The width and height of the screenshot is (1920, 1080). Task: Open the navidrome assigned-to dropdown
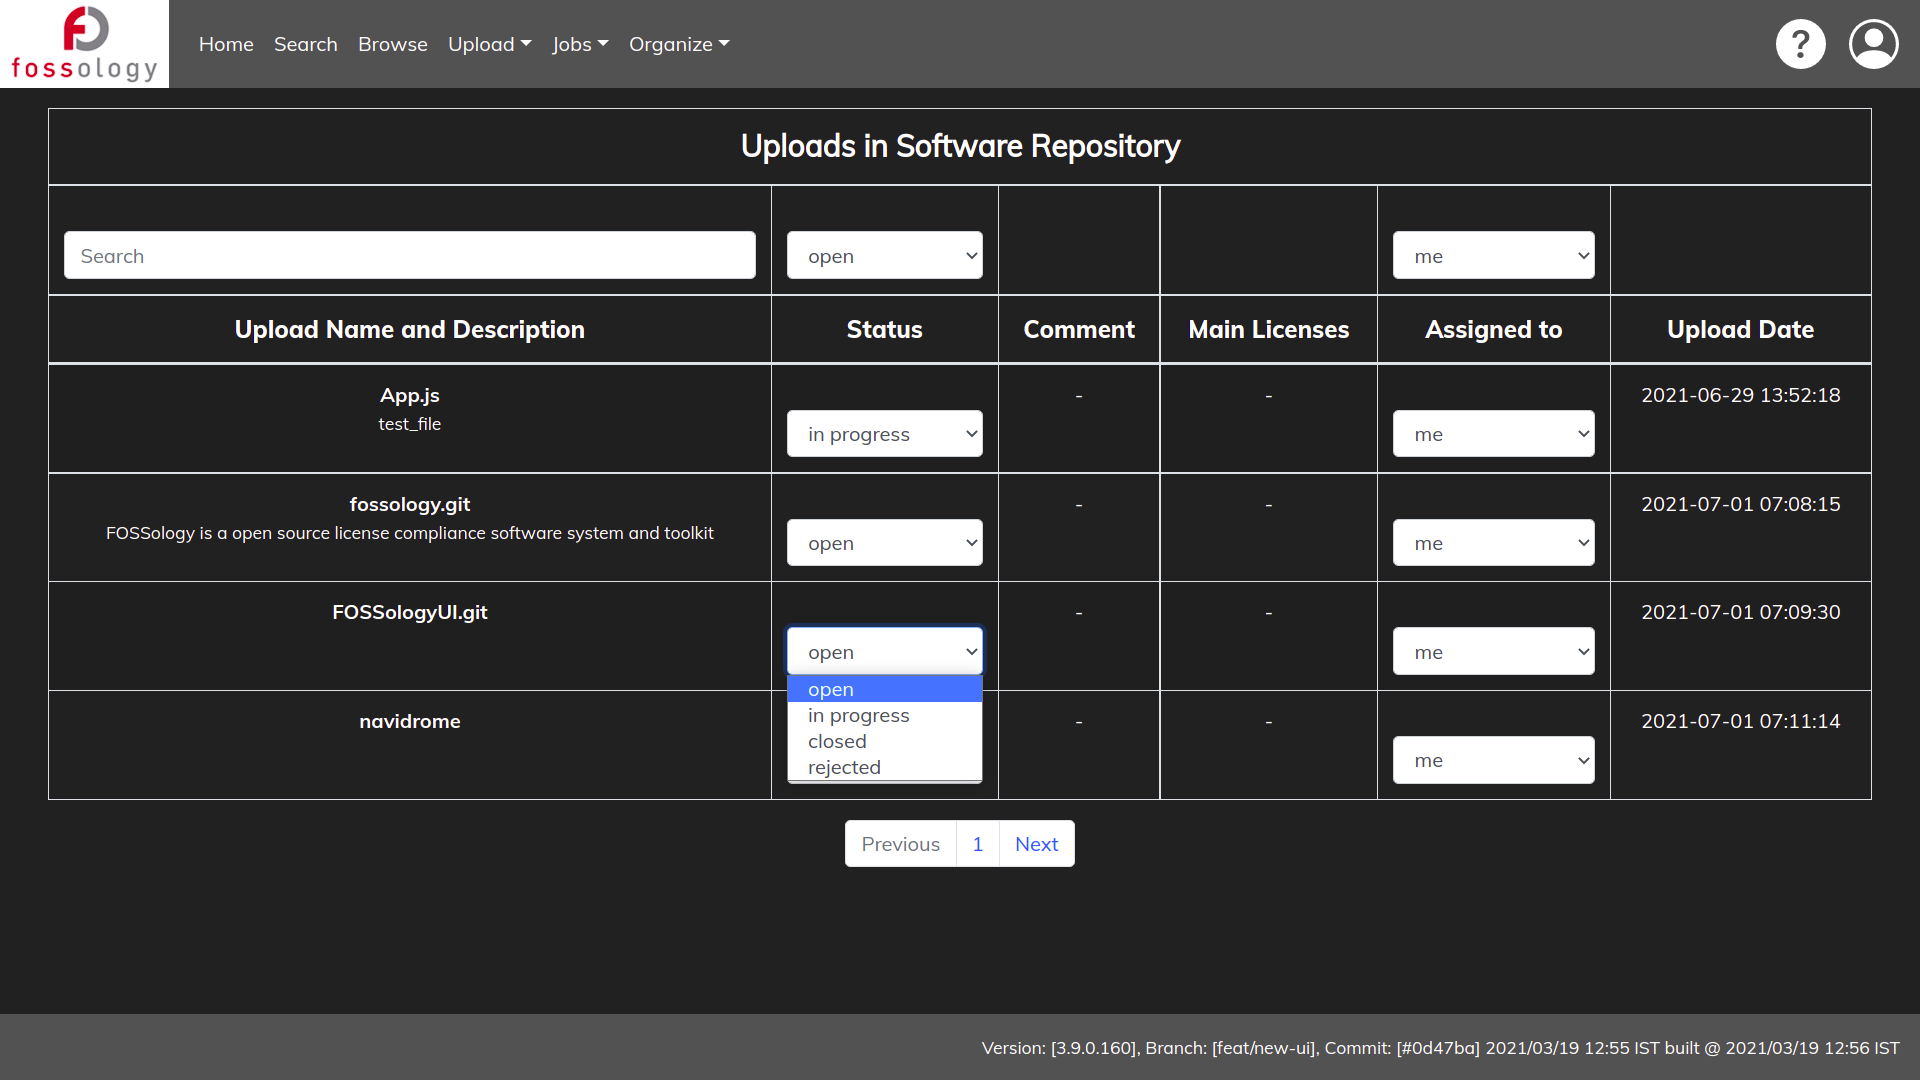pyautogui.click(x=1494, y=761)
